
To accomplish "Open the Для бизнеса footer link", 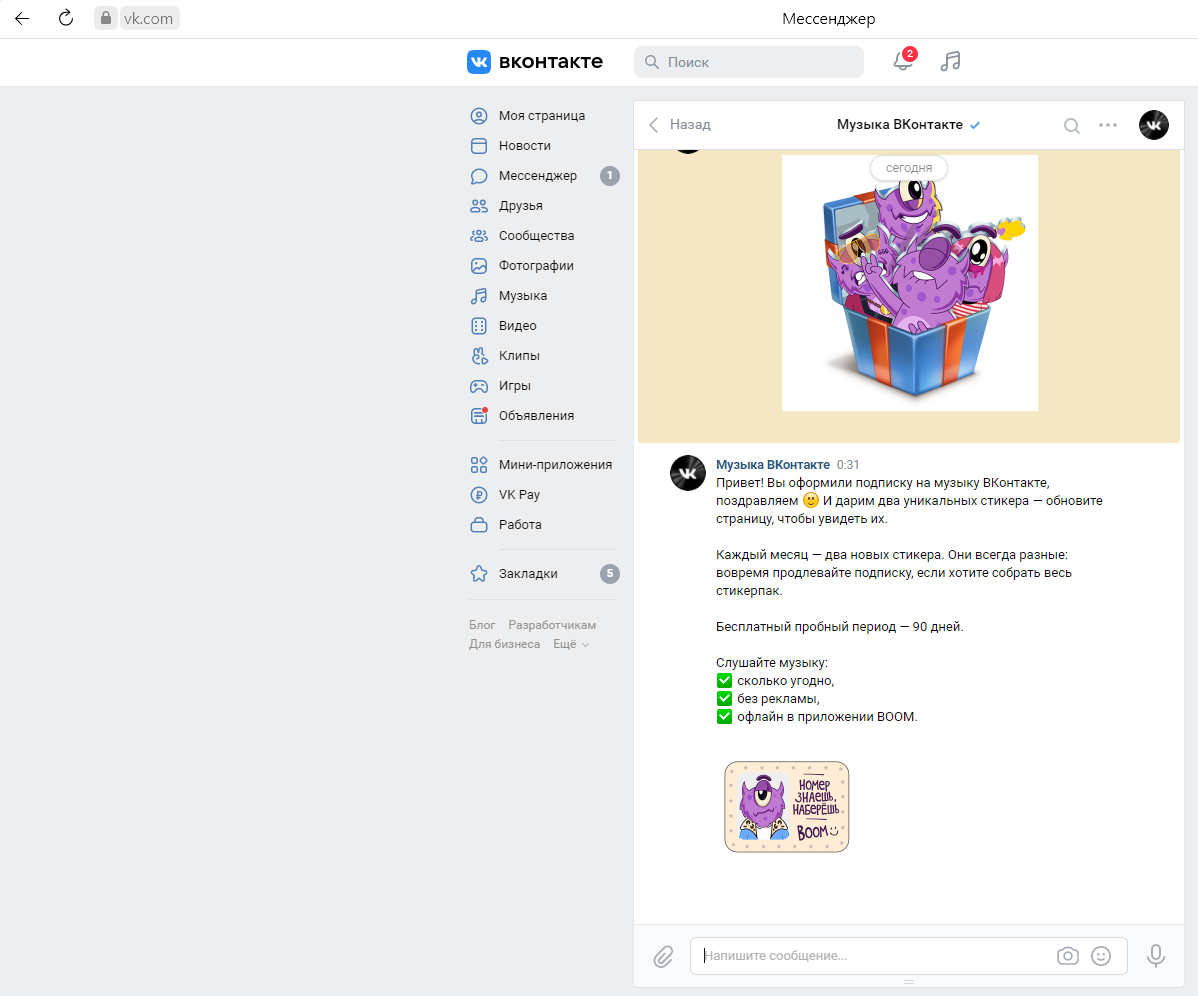I will (504, 644).
